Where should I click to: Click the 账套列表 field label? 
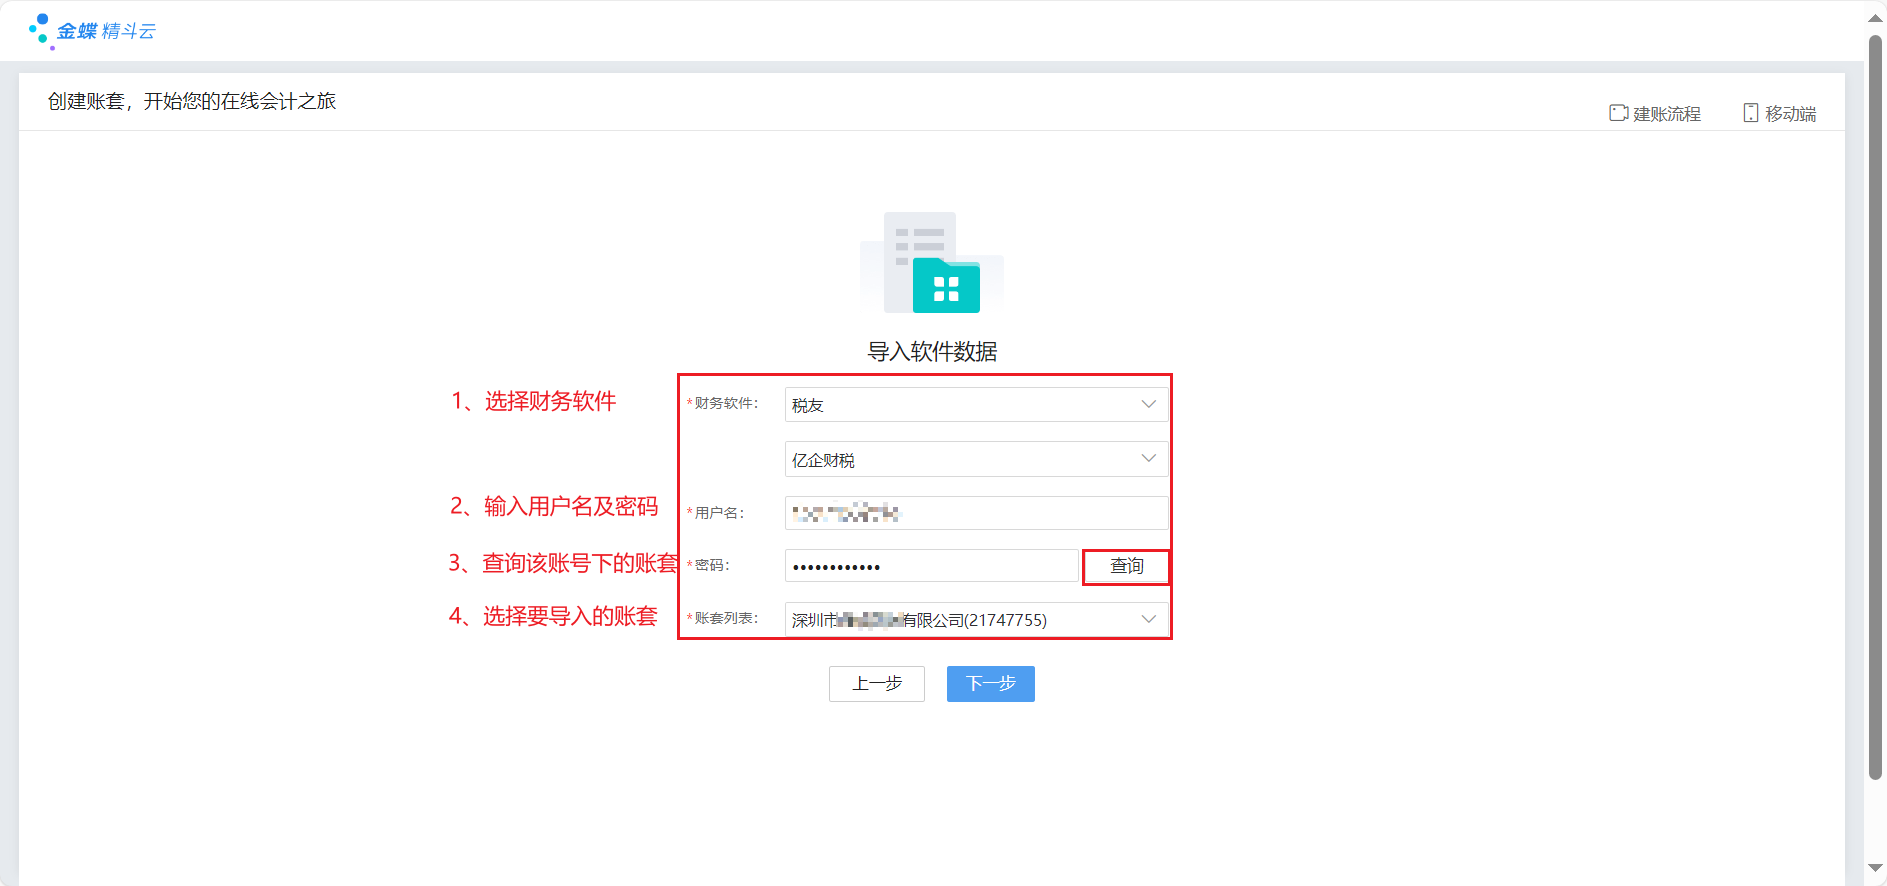pos(726,619)
